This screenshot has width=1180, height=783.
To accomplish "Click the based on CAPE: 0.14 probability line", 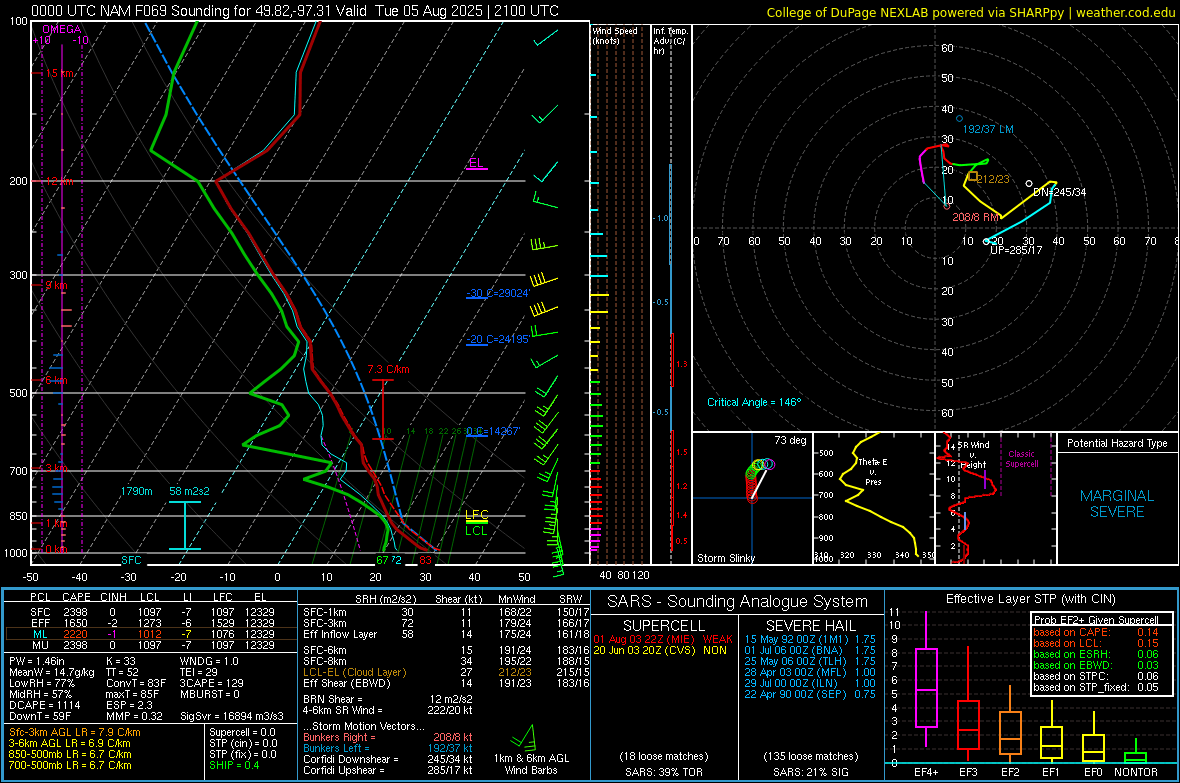I will click(x=1095, y=632).
